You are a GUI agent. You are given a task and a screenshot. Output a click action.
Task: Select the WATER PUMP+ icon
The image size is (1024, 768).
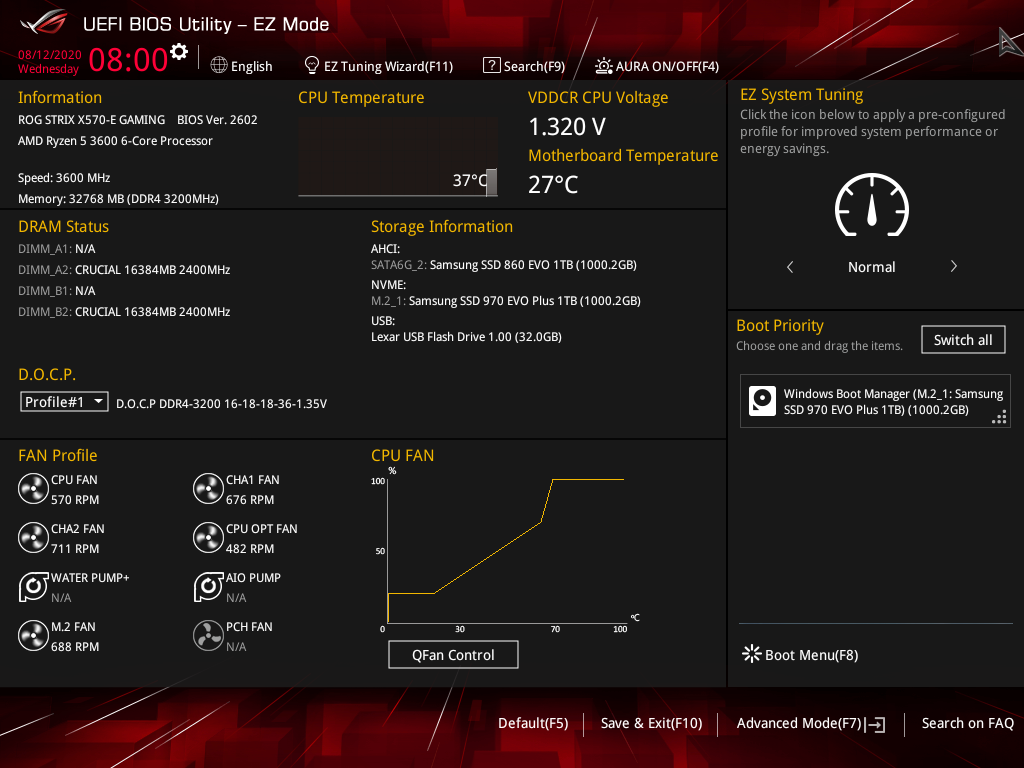click(33, 586)
